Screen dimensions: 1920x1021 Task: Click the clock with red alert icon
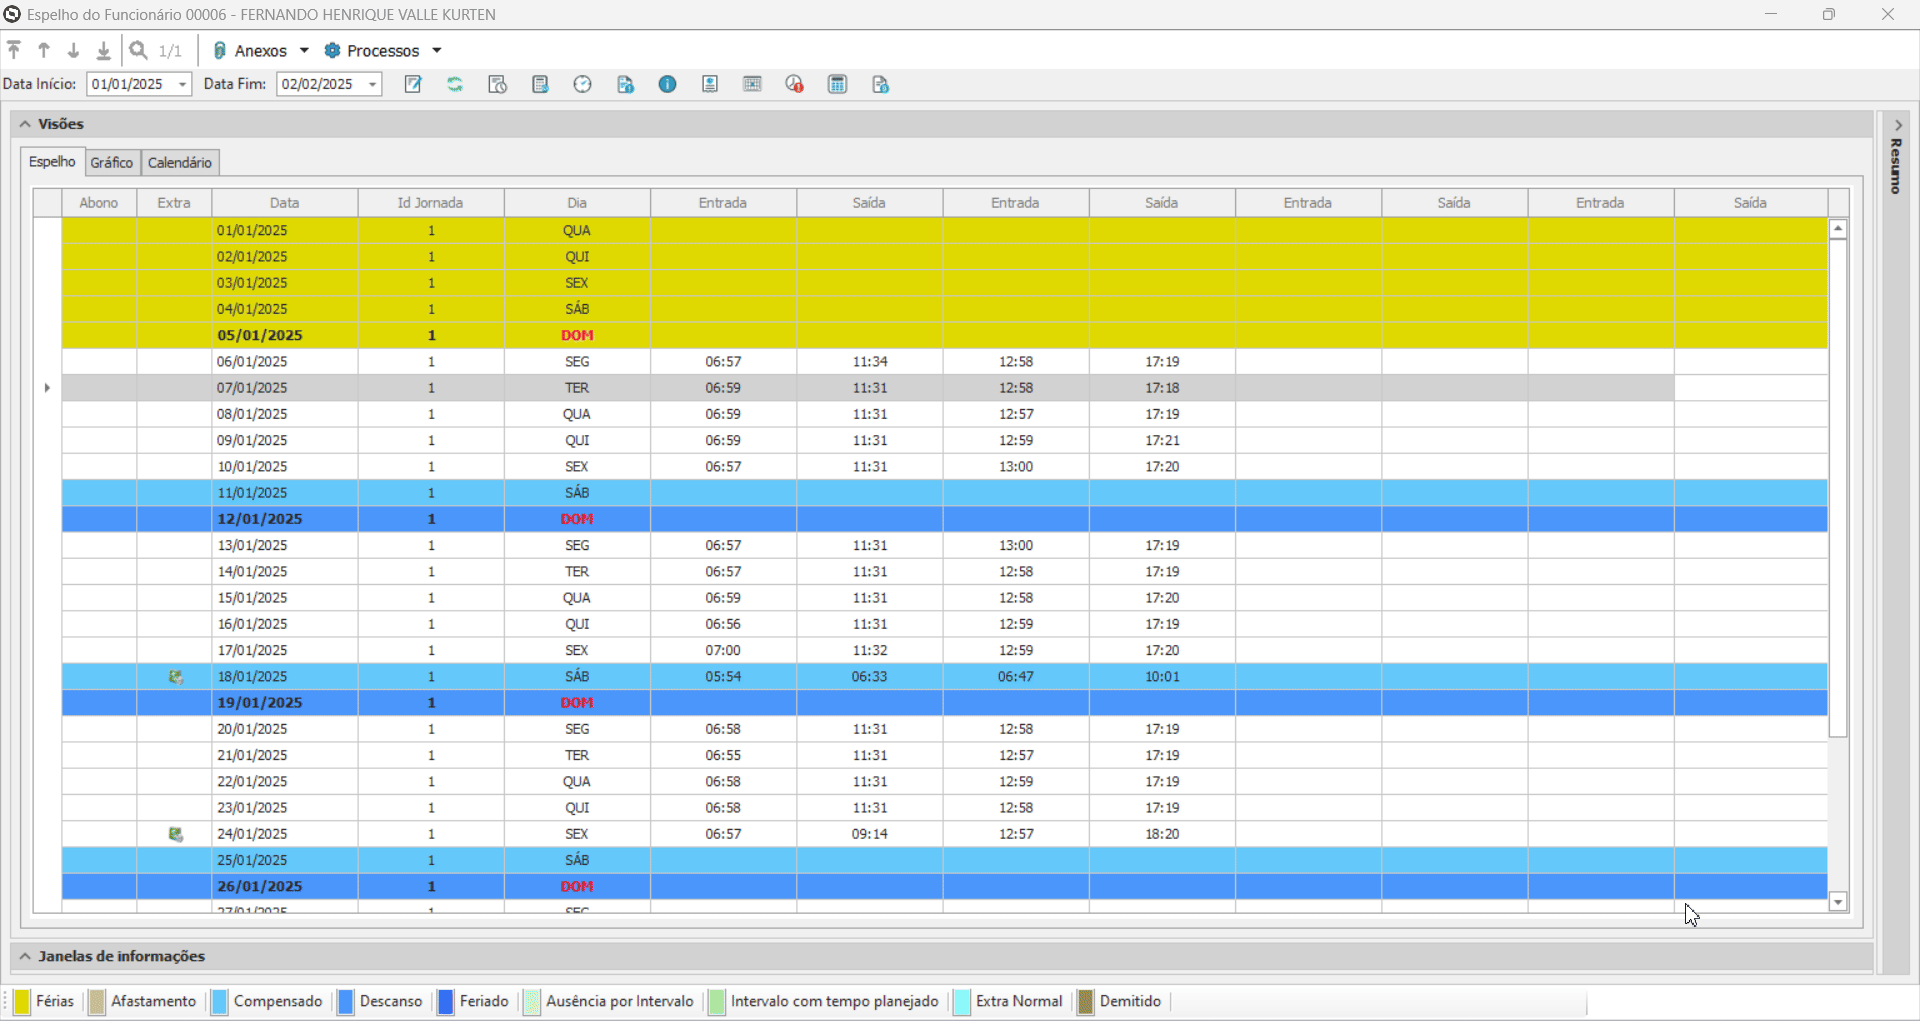click(795, 84)
